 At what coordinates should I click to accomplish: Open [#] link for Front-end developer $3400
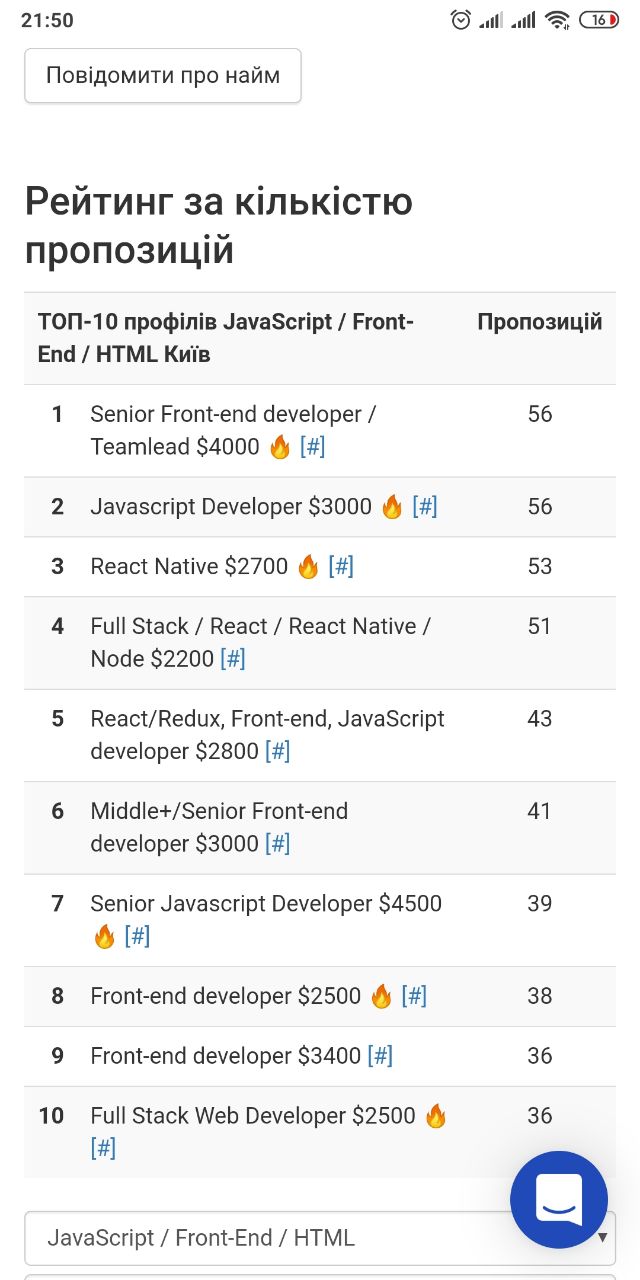pos(380,1056)
